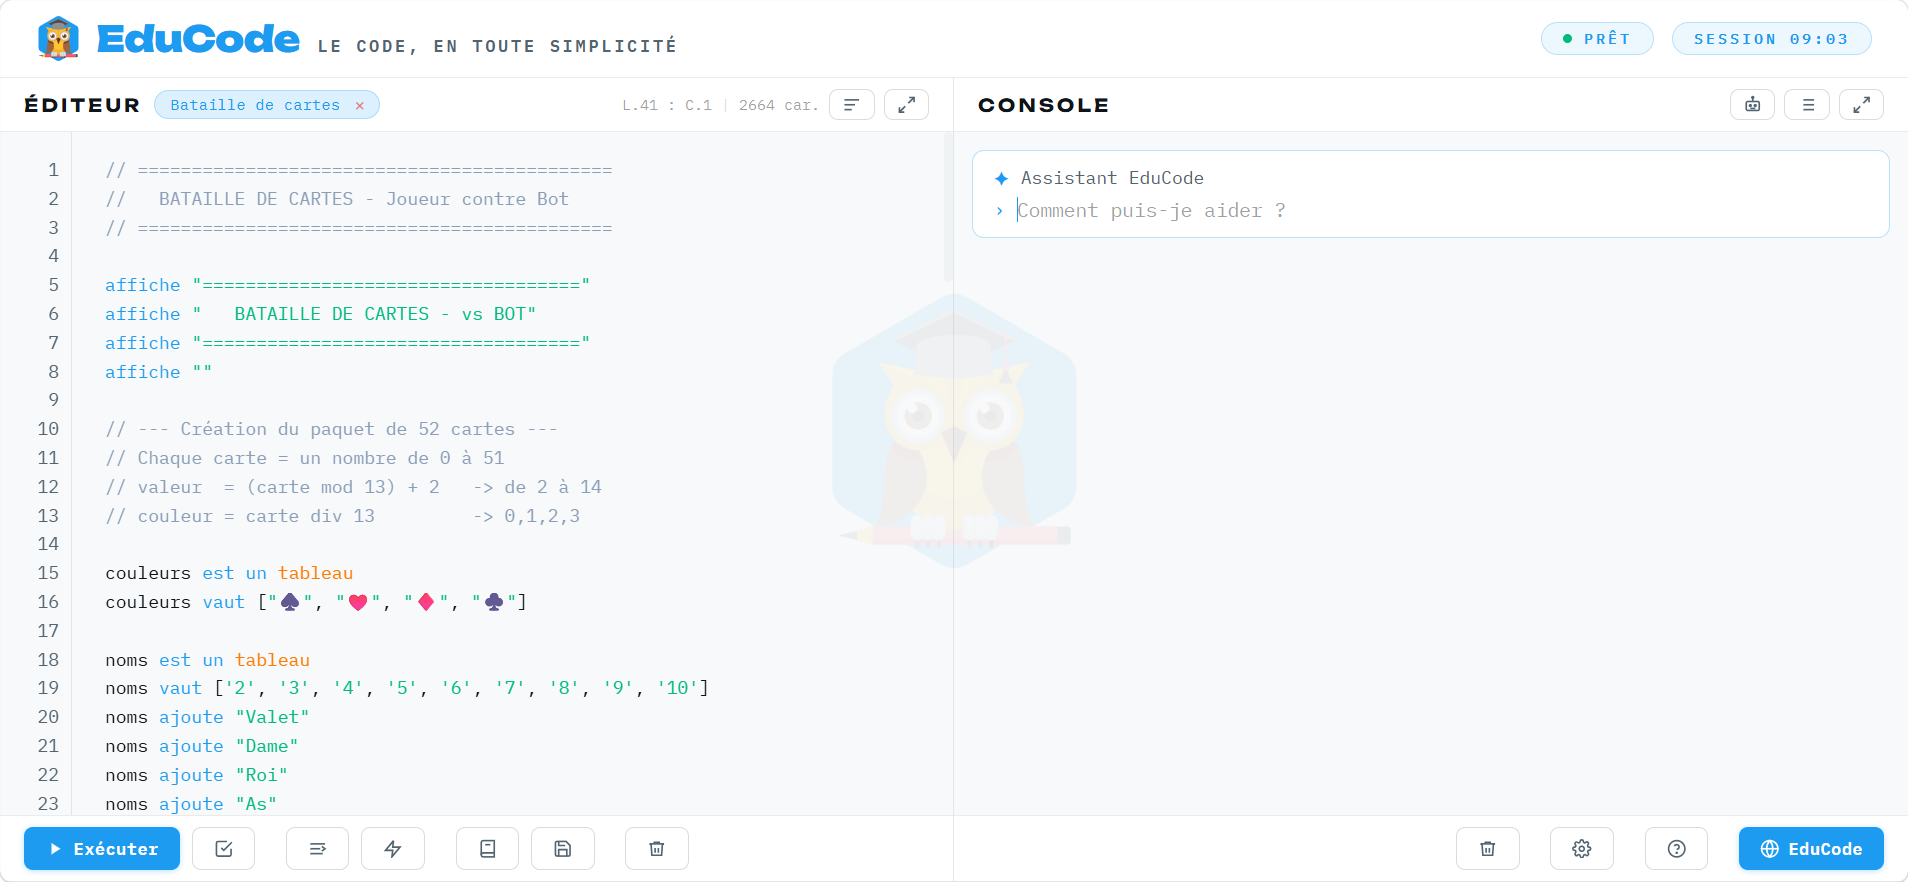Screen dimensions: 1908x882
Task: Click line number 10 in the gutter
Action: click(48, 429)
